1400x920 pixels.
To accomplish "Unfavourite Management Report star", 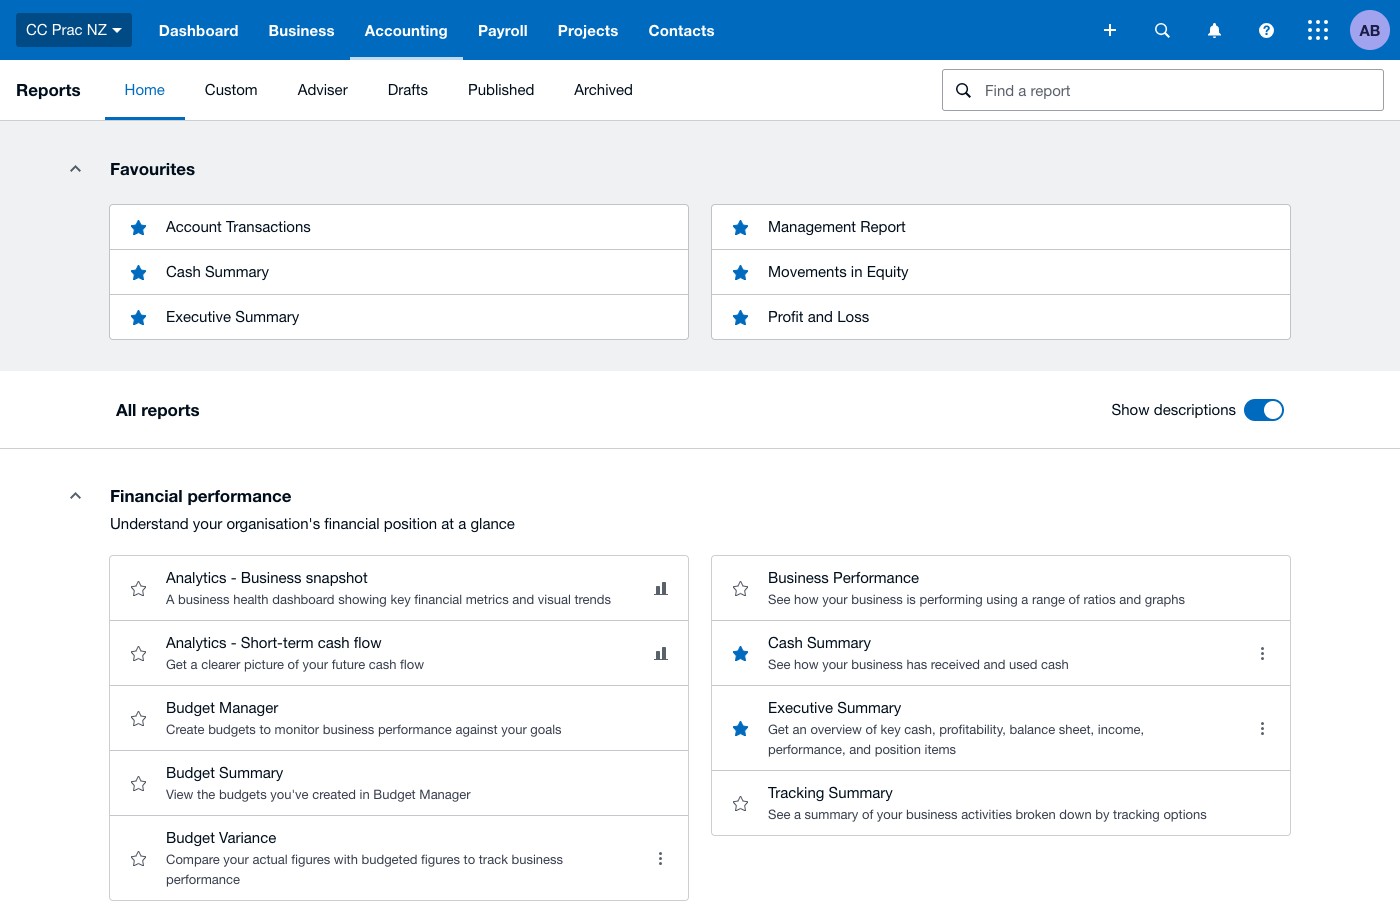I will 741,228.
